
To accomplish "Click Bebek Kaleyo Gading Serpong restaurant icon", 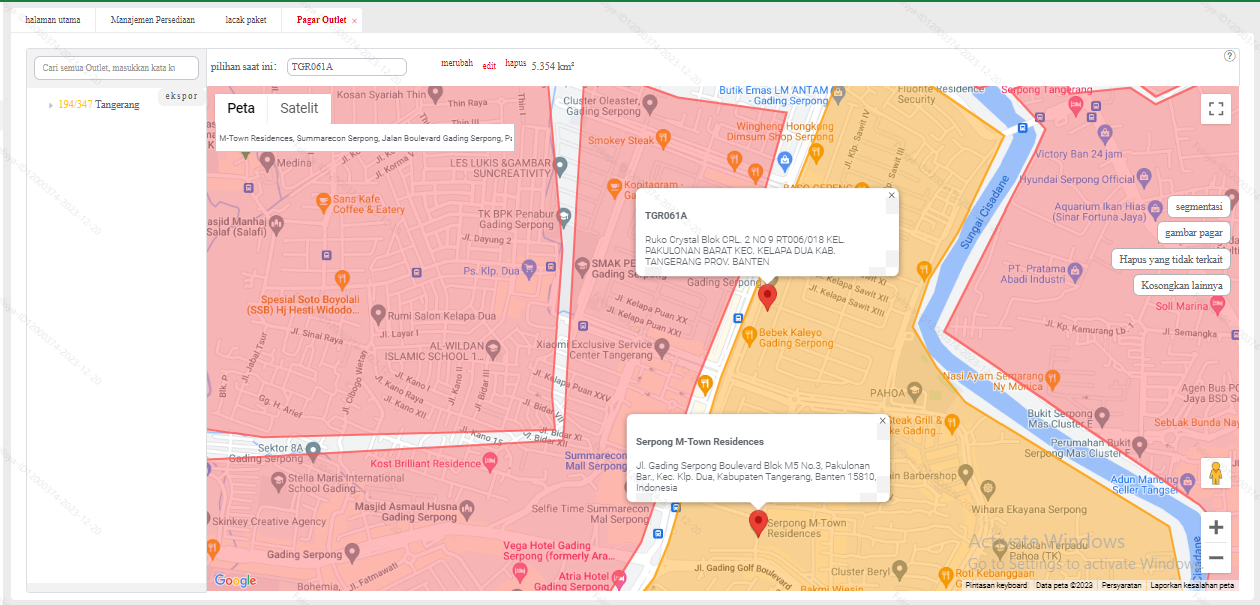I will 748,334.
